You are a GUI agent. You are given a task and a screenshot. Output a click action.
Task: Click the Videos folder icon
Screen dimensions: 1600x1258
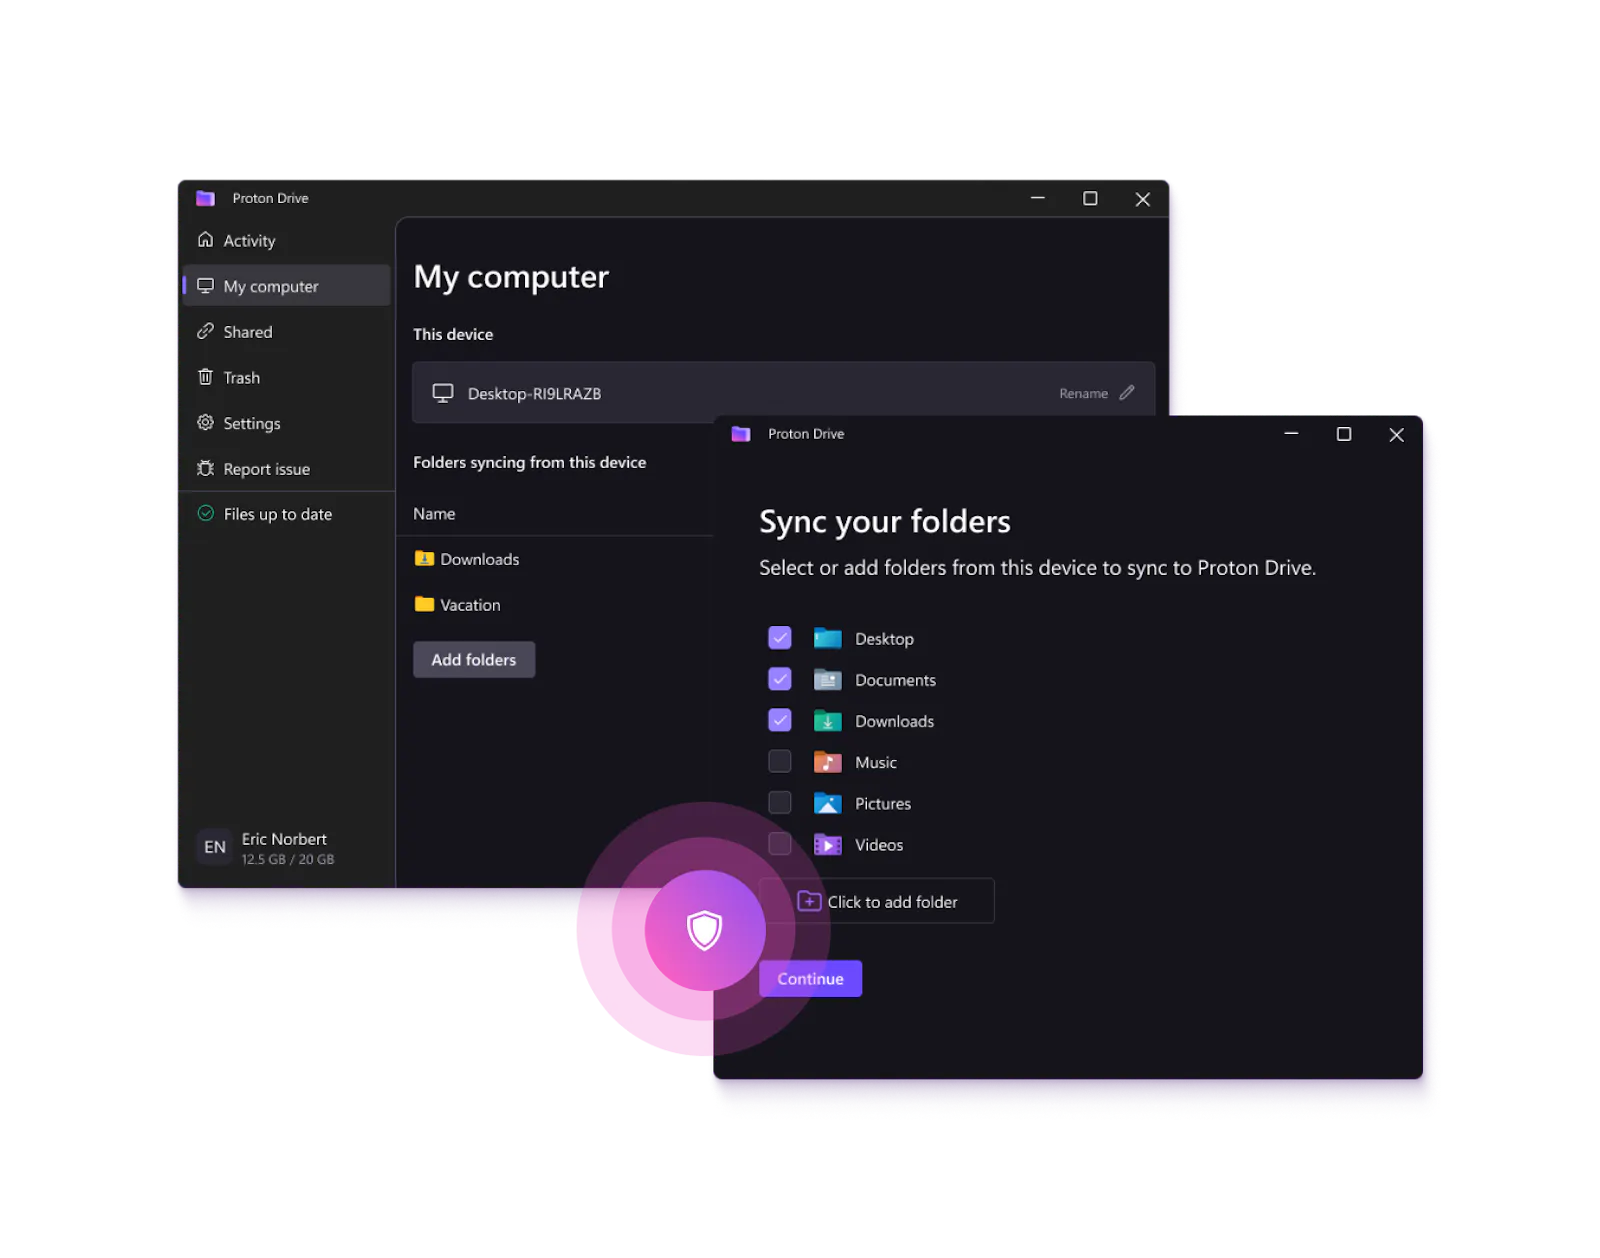[x=827, y=845]
